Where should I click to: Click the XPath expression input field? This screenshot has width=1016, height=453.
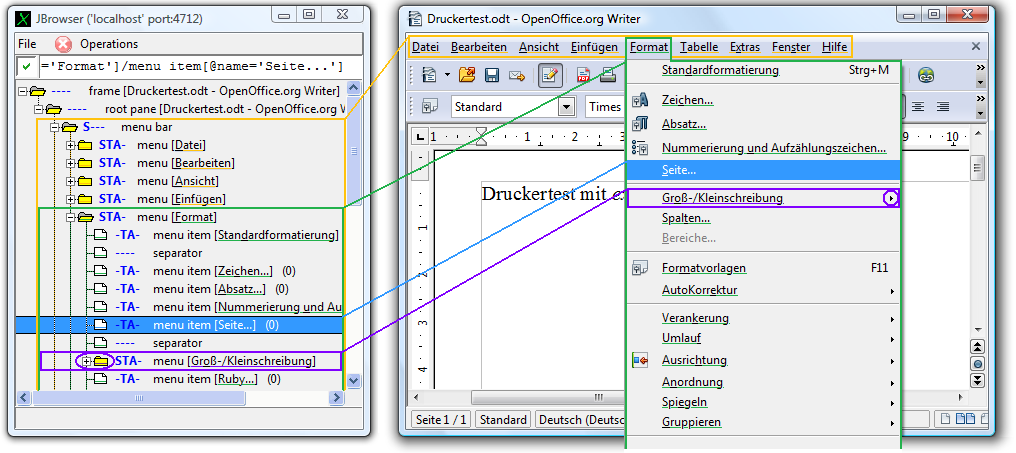pyautogui.click(x=190, y=67)
